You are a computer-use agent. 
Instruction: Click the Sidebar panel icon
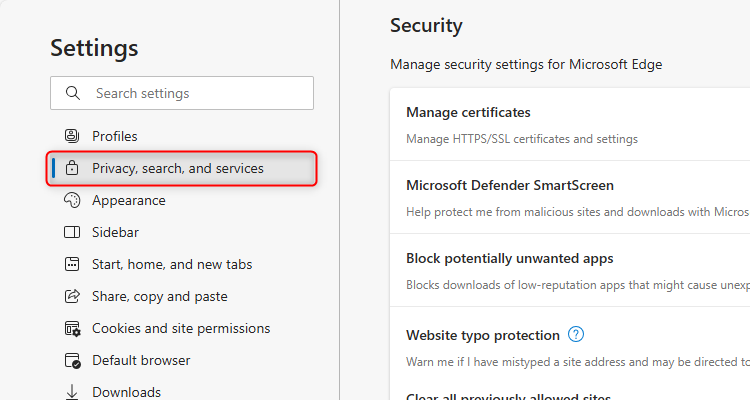coord(71,232)
